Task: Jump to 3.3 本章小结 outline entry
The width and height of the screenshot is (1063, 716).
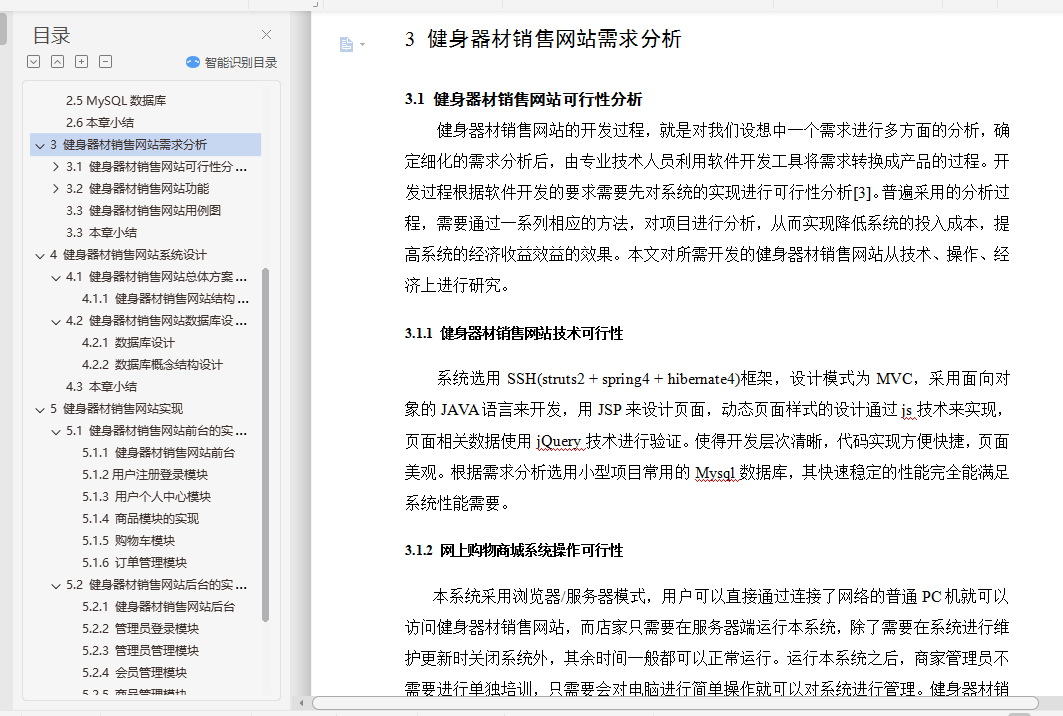Action: (x=102, y=233)
